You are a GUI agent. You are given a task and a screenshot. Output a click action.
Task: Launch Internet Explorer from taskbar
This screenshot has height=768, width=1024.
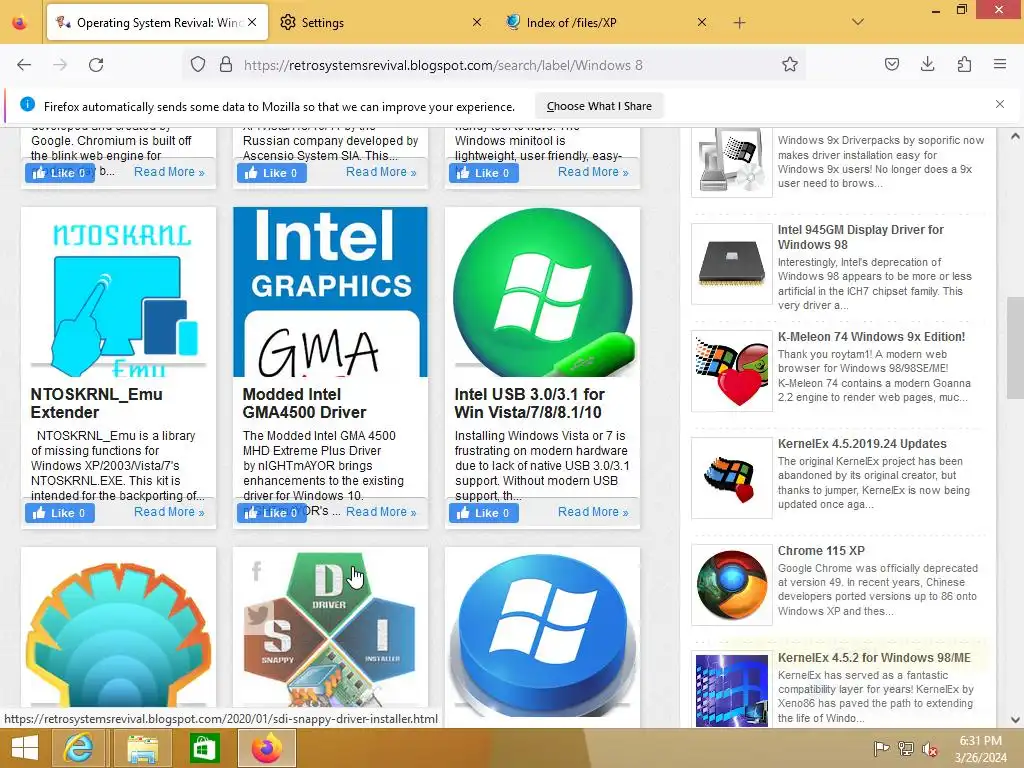[78, 748]
